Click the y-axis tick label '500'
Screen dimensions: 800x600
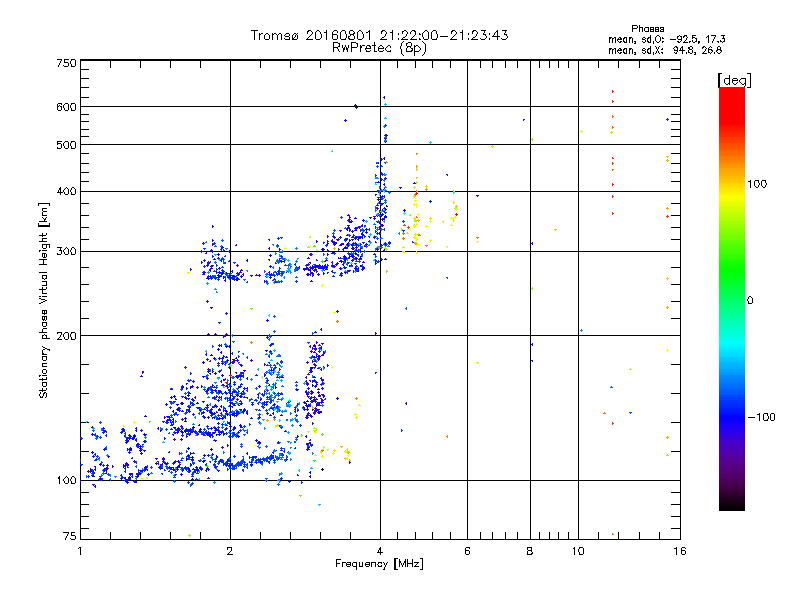pyautogui.click(x=66, y=145)
